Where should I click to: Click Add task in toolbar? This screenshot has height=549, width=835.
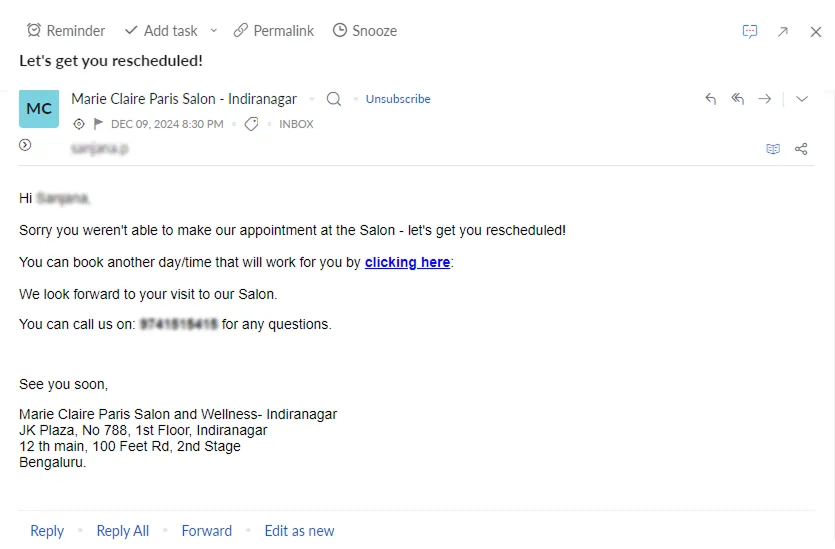(161, 31)
